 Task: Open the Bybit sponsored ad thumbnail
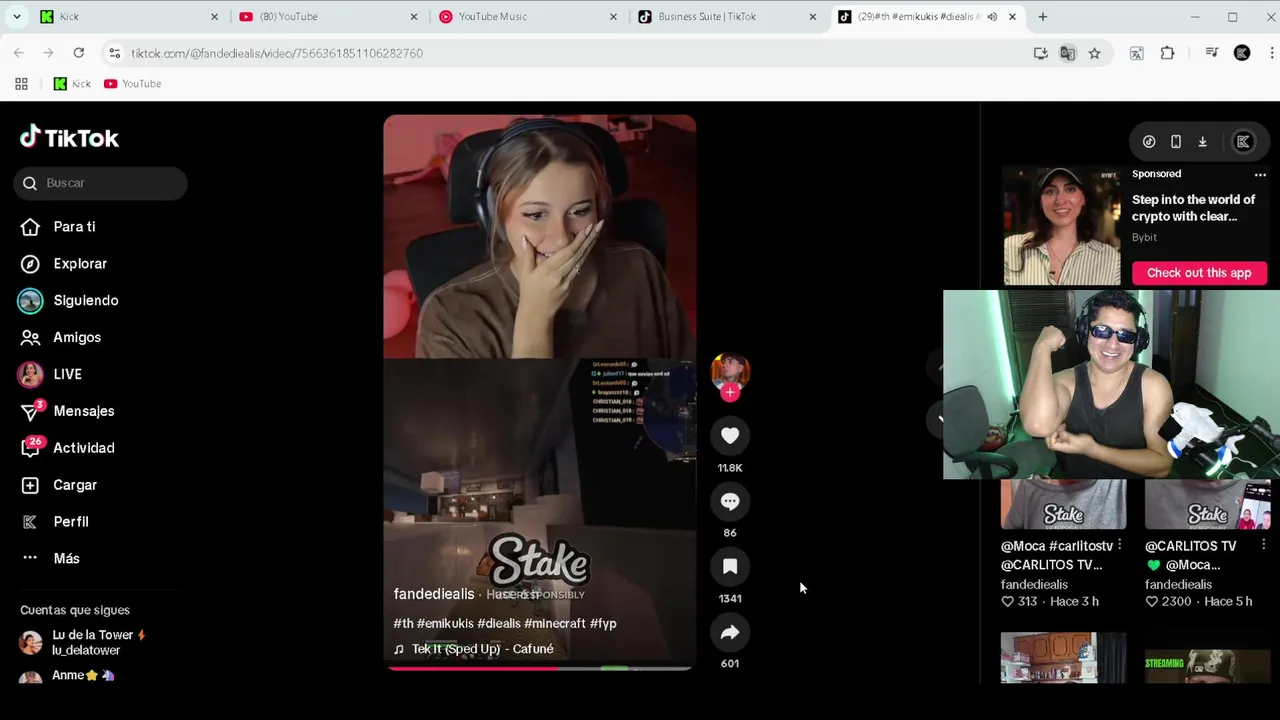[1062, 226]
